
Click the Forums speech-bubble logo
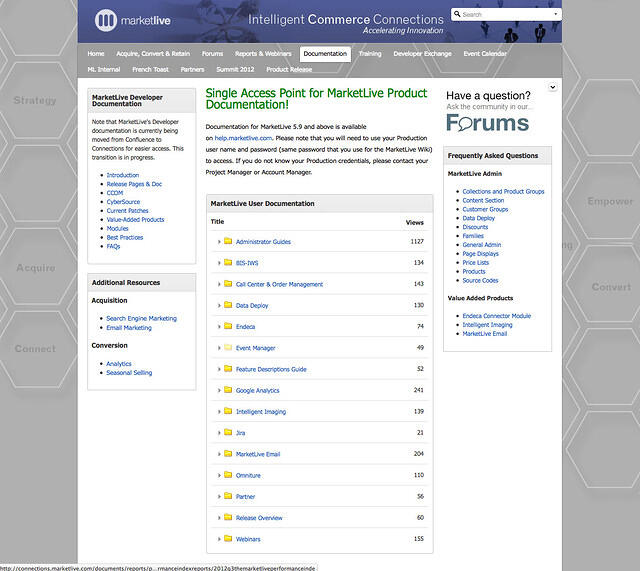click(x=487, y=122)
